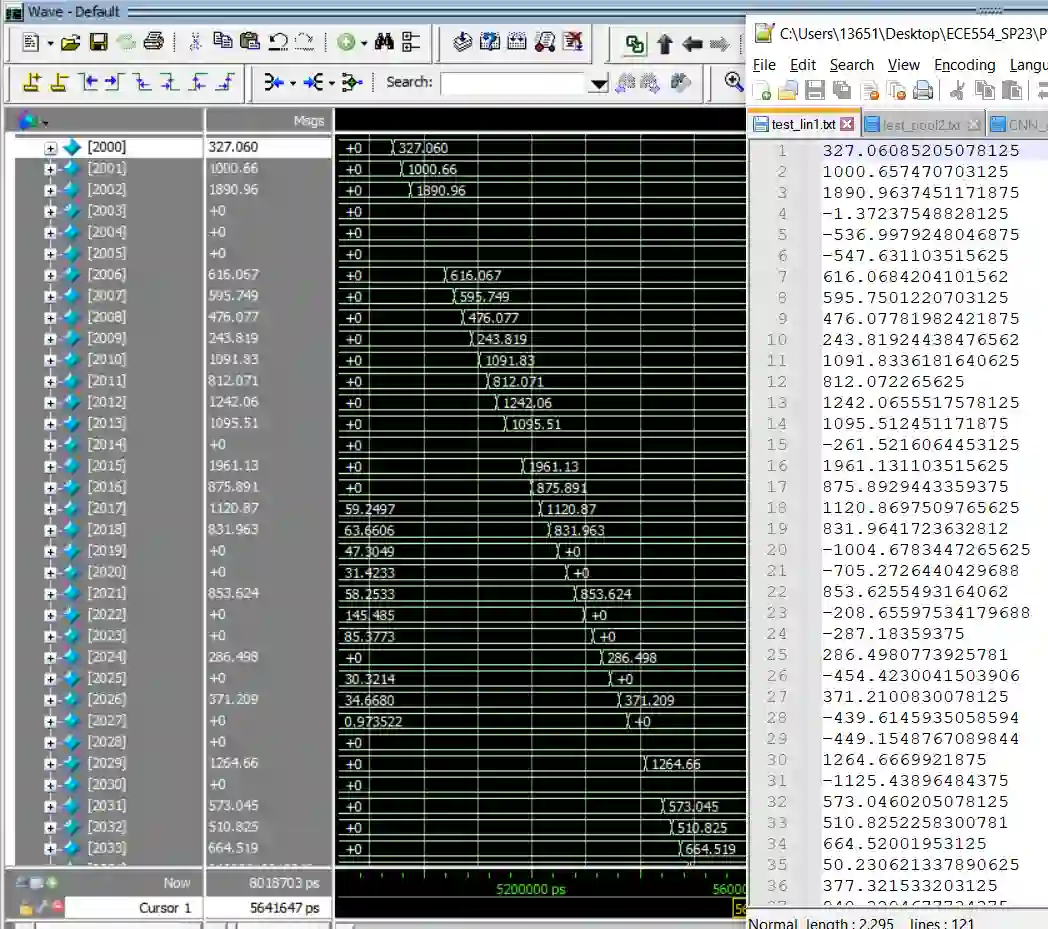Open the New file dropdown arrow

[x=50, y=43]
